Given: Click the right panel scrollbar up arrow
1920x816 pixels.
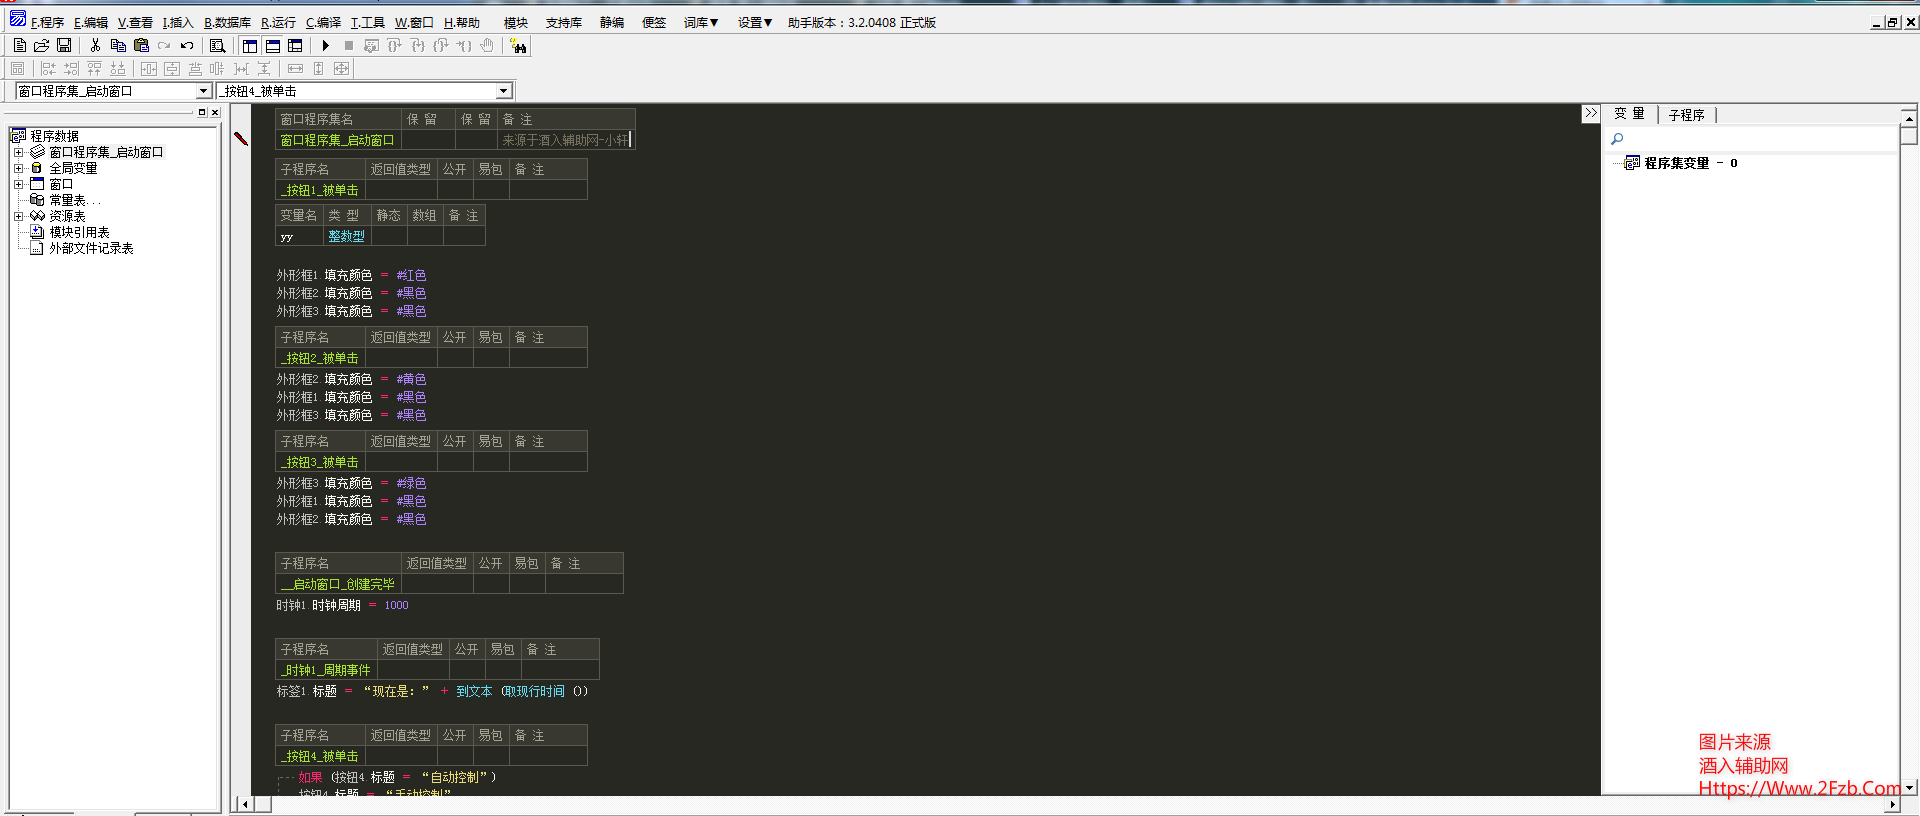Looking at the screenshot, I should tap(1909, 117).
